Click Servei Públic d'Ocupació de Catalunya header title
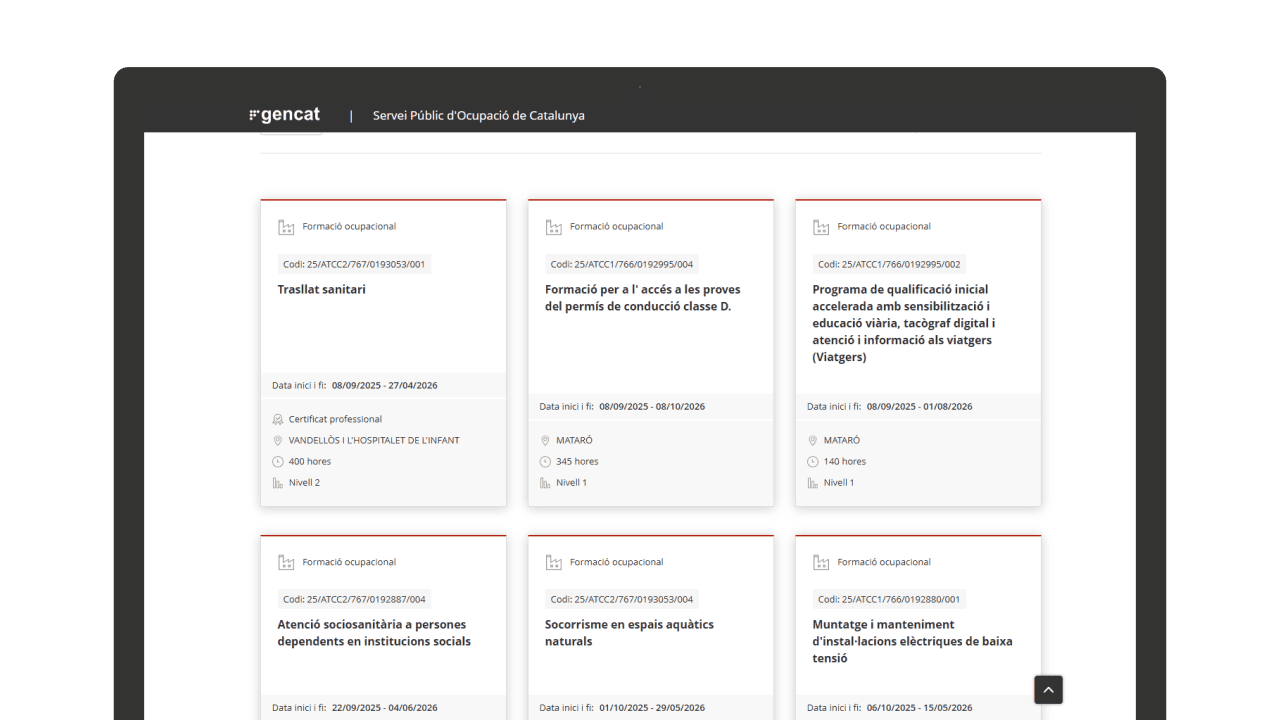Screen dimensions: 1280x720 pos(478,116)
